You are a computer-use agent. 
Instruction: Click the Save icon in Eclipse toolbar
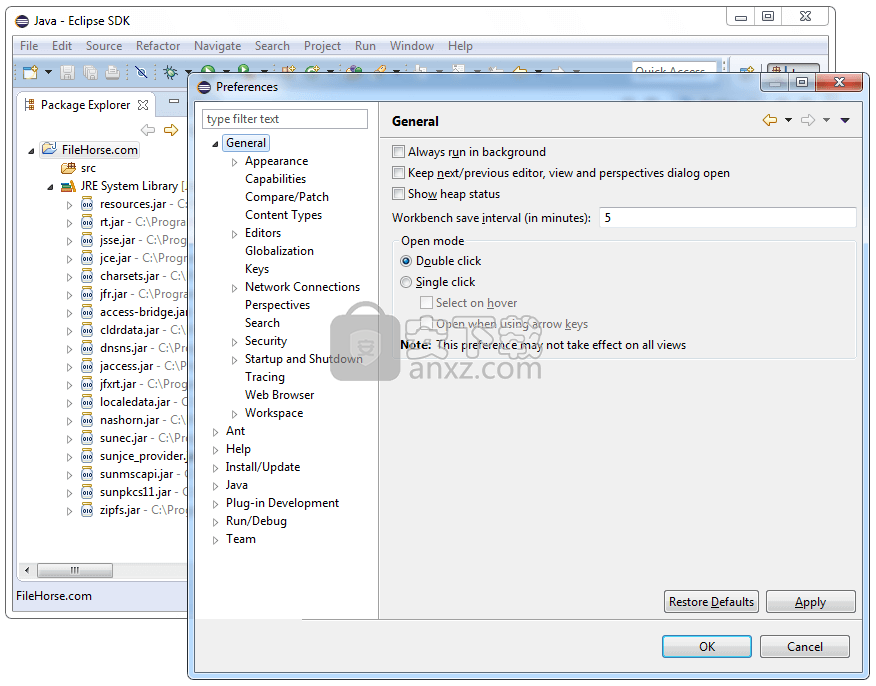click(x=68, y=72)
